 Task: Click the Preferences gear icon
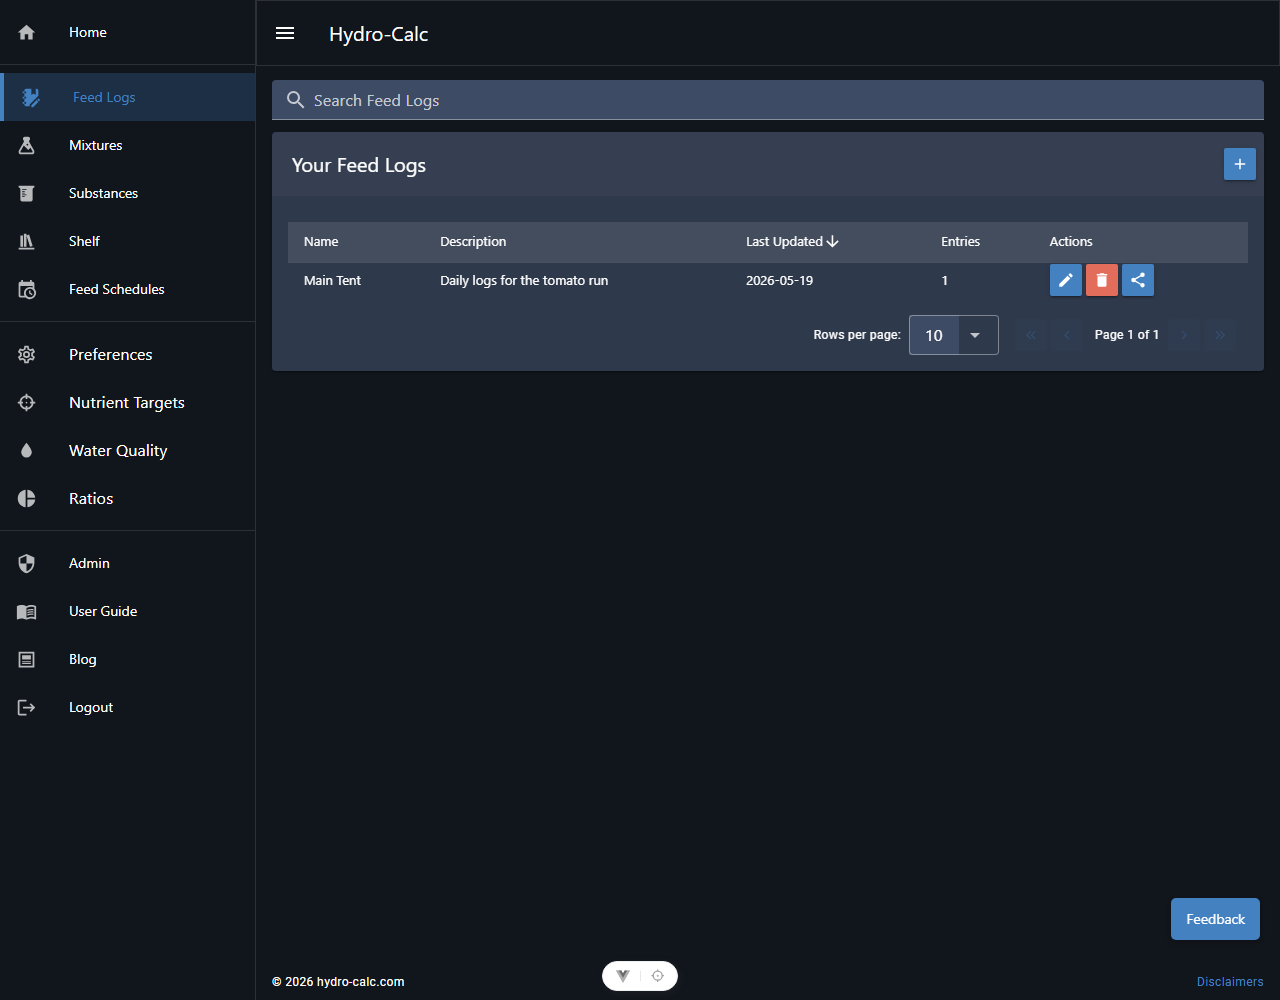pyautogui.click(x=27, y=355)
